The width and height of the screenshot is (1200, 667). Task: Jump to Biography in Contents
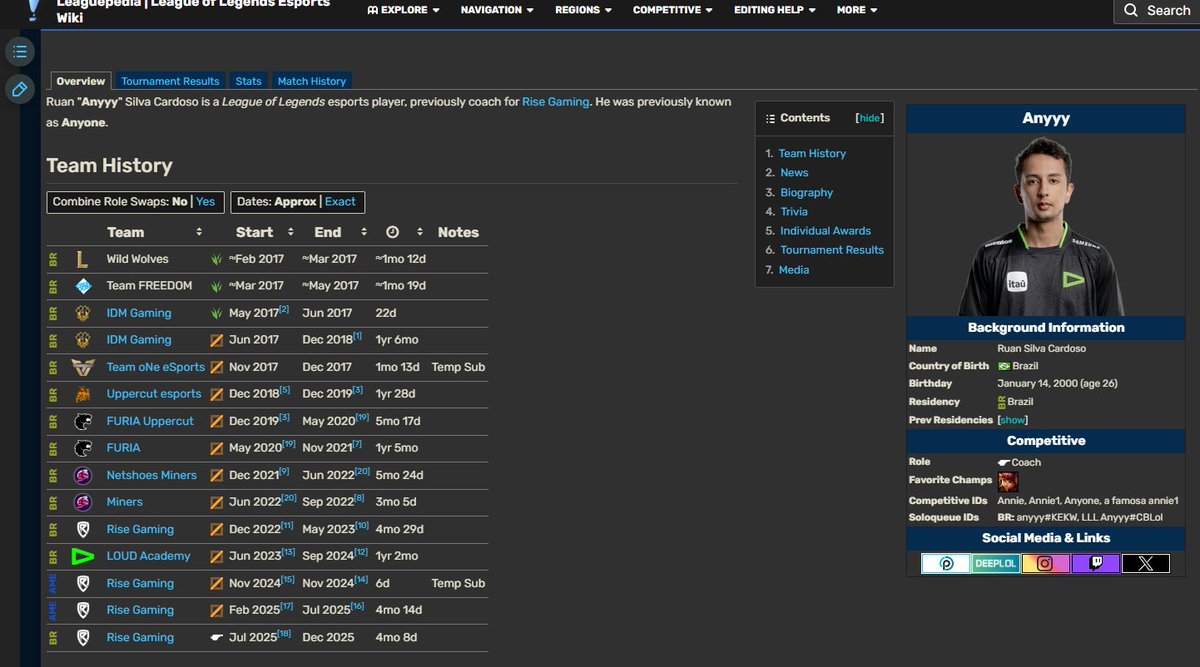[807, 192]
